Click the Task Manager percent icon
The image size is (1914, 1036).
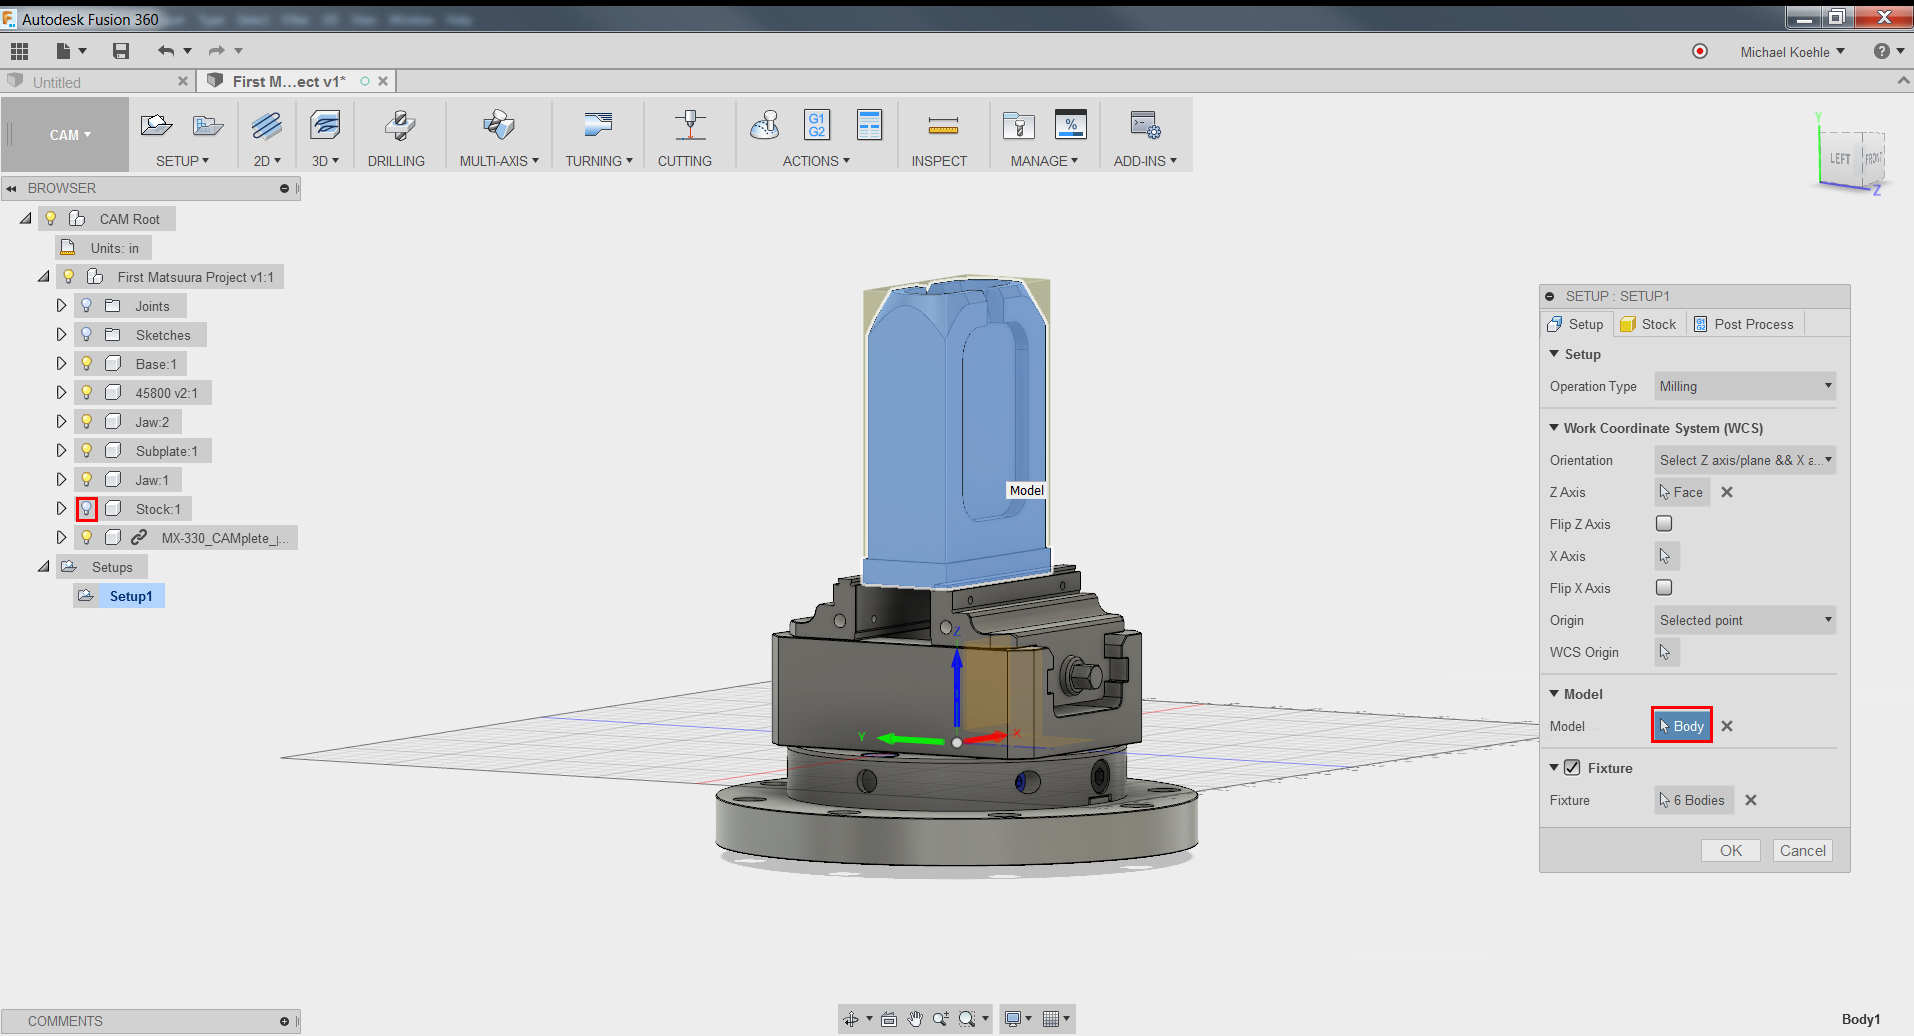(1070, 125)
